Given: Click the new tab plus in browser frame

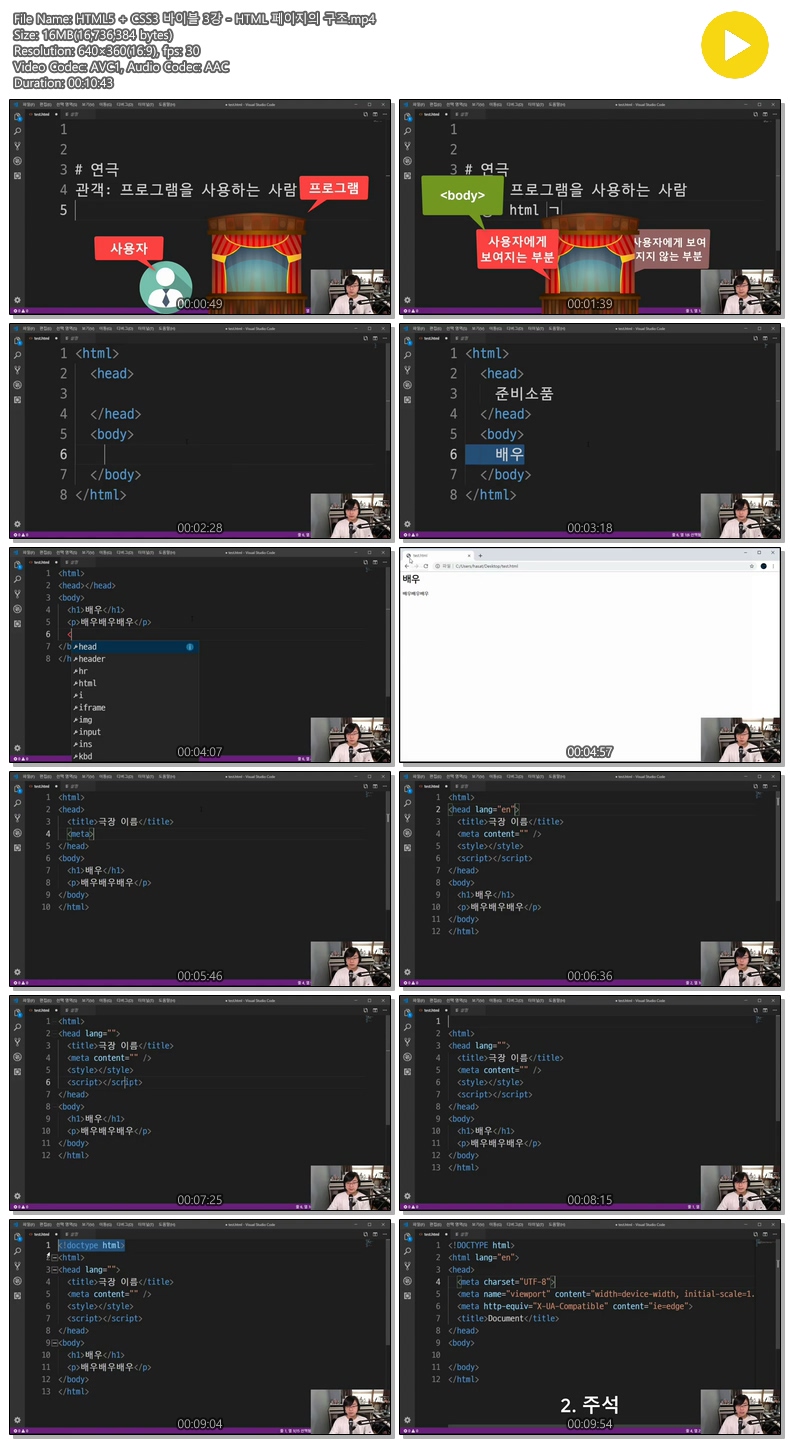Looking at the screenshot, I should point(480,555).
